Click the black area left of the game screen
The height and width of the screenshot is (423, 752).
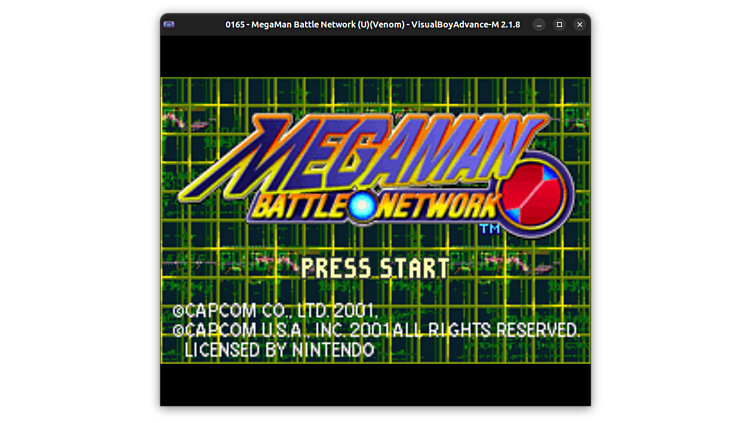tap(80, 220)
